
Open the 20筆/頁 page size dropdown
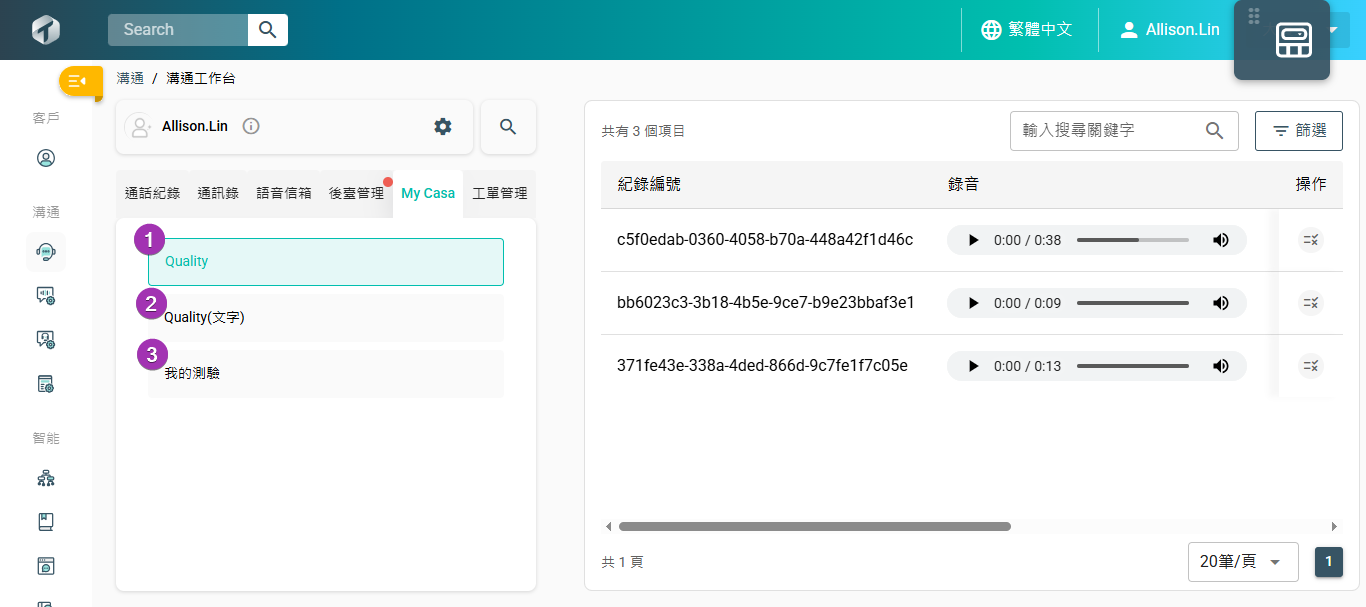(x=1242, y=562)
